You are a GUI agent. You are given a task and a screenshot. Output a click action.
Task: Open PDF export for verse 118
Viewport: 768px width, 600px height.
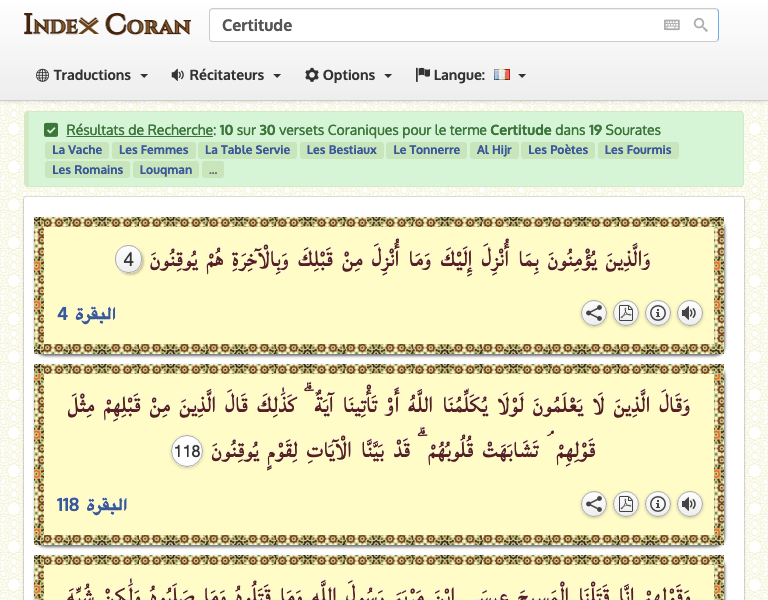625,504
